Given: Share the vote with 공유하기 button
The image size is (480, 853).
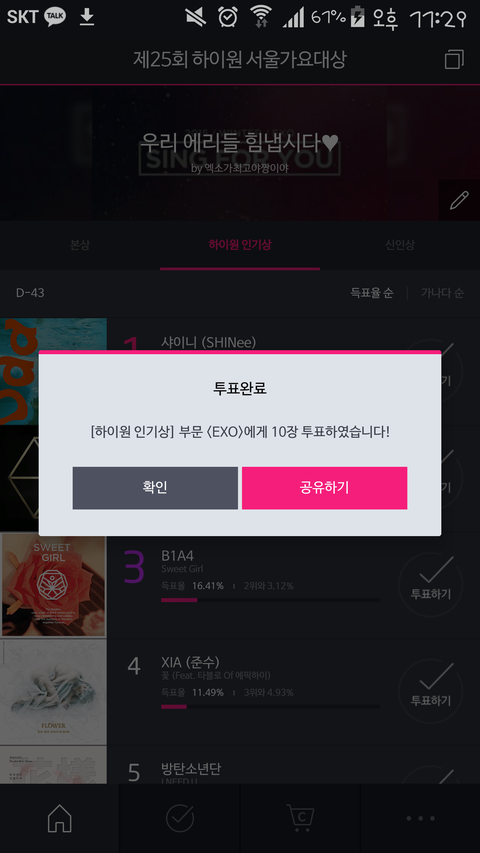Looking at the screenshot, I should click(x=324, y=488).
